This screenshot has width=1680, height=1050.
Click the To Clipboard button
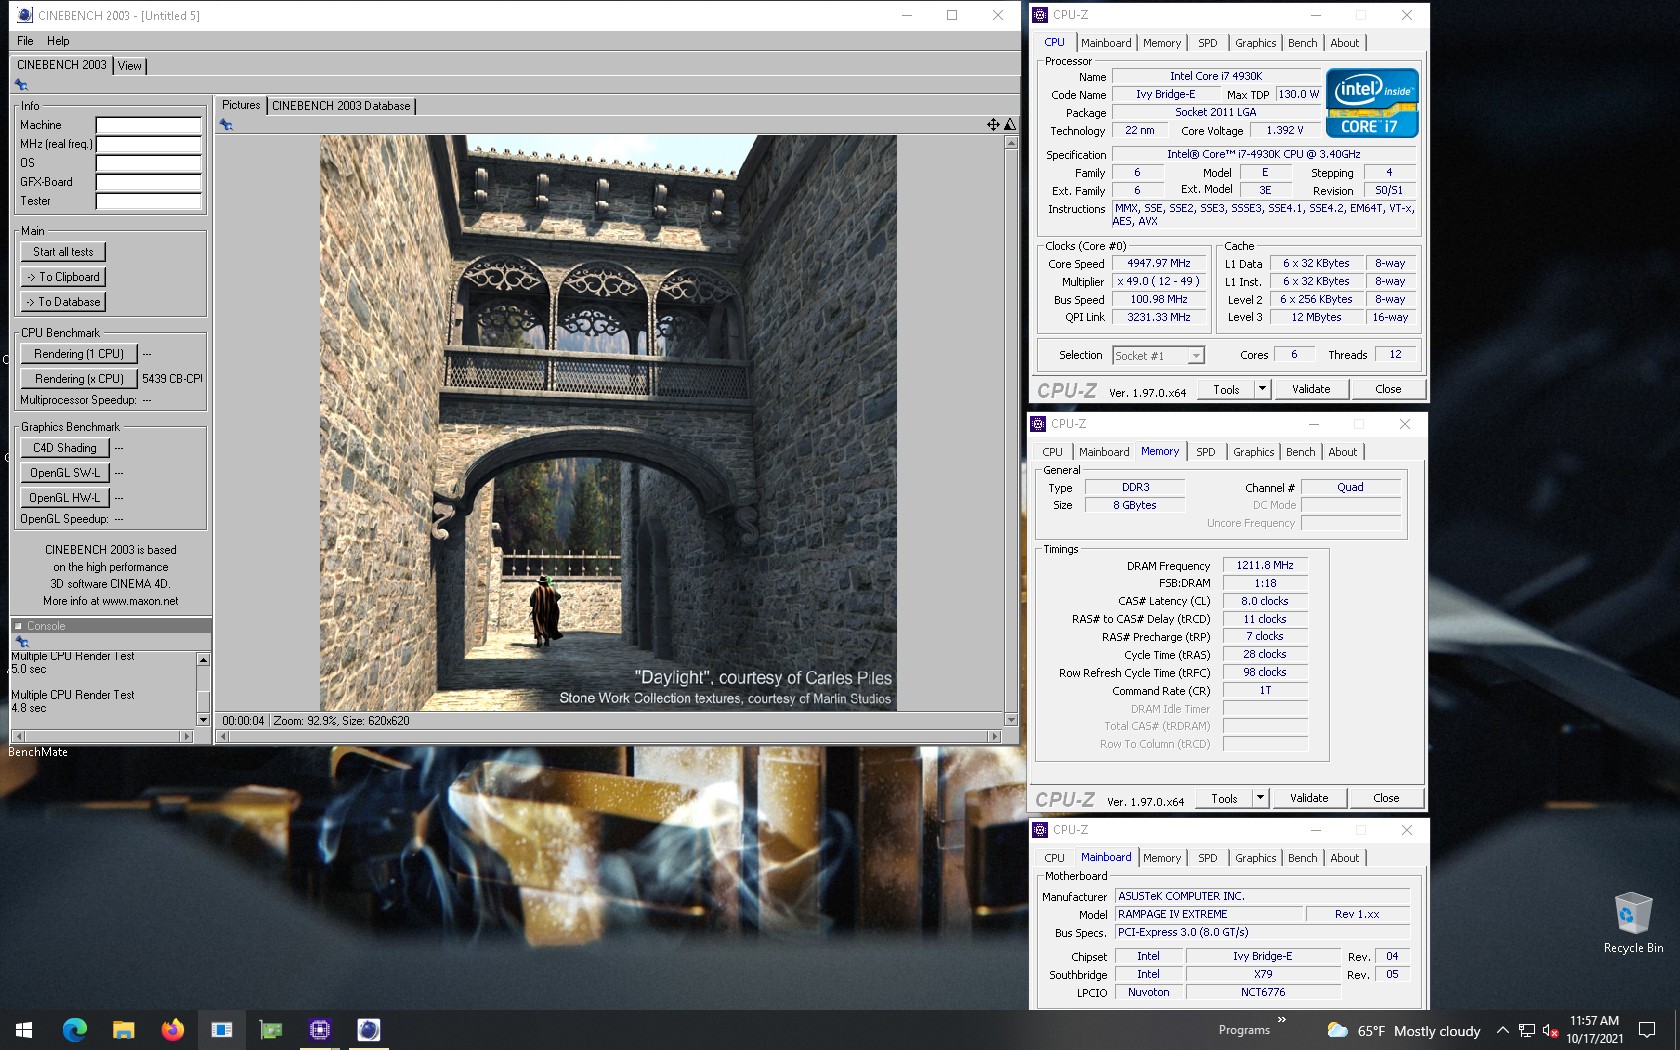click(x=63, y=277)
